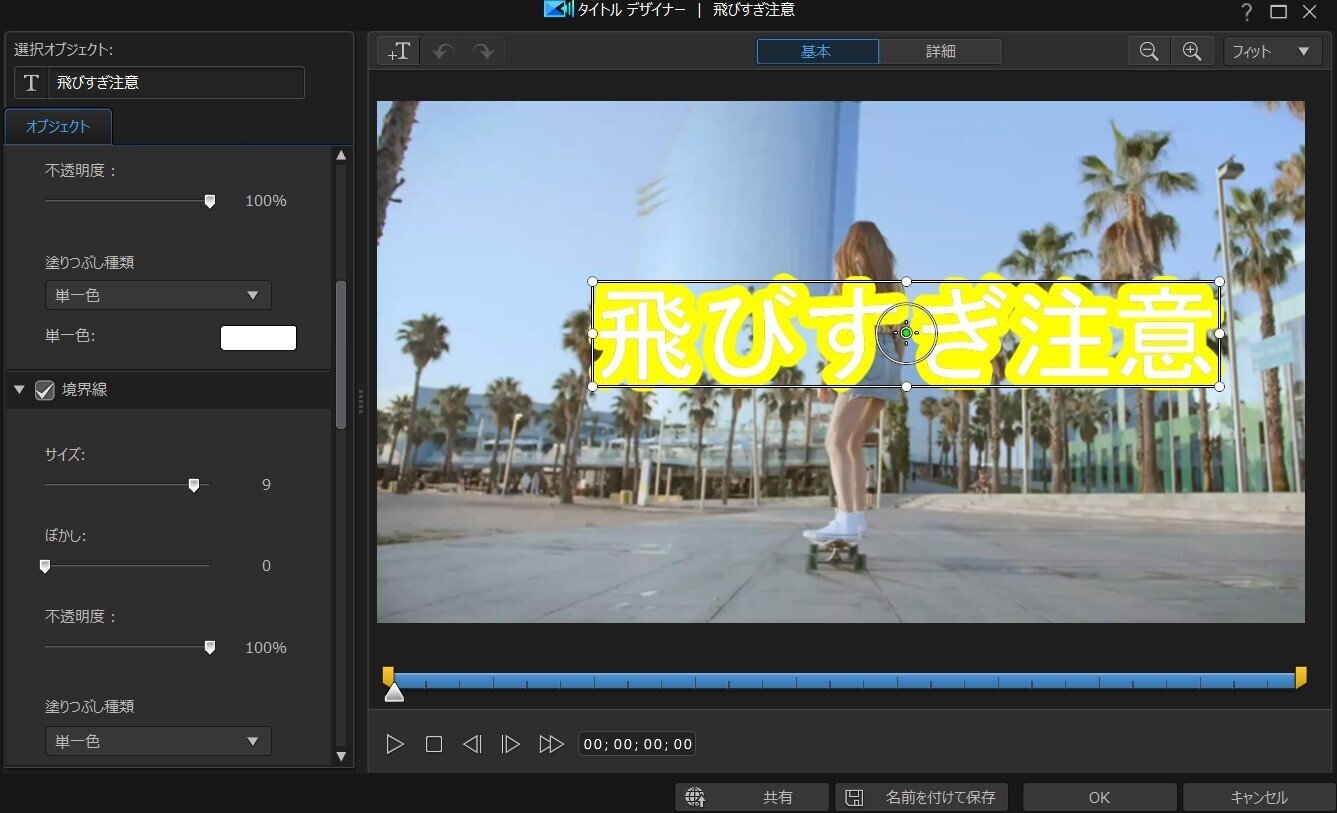Click the border 不透明度 slider handle
The width and height of the screenshot is (1337, 813).
point(209,647)
